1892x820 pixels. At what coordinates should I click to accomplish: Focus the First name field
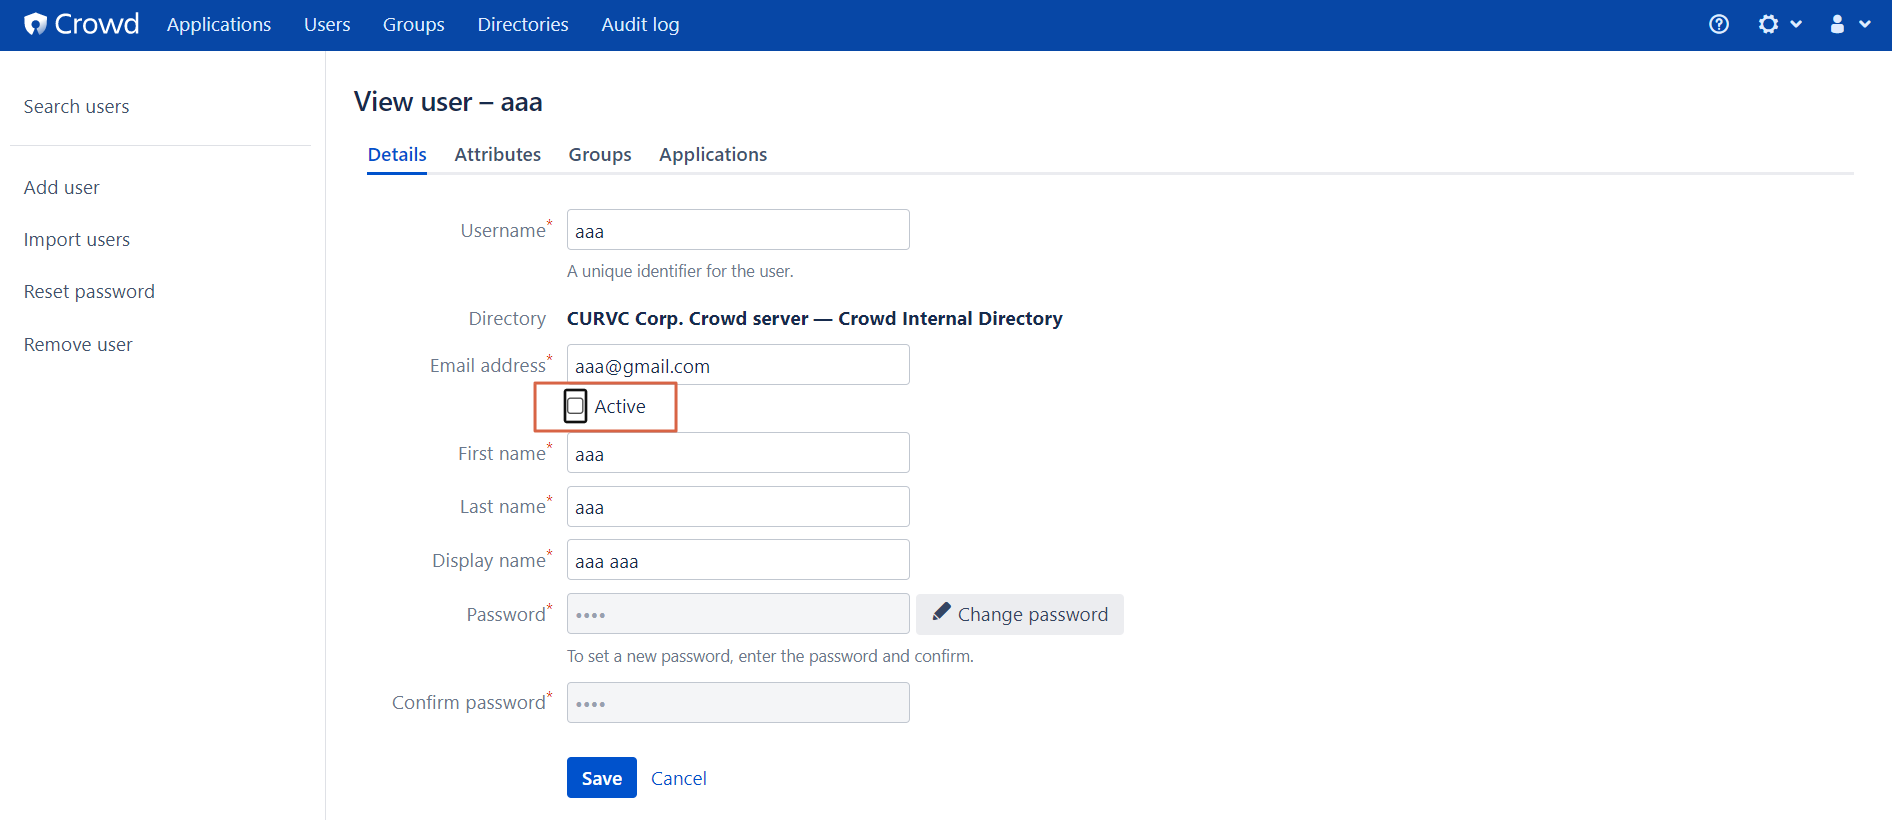[738, 453]
